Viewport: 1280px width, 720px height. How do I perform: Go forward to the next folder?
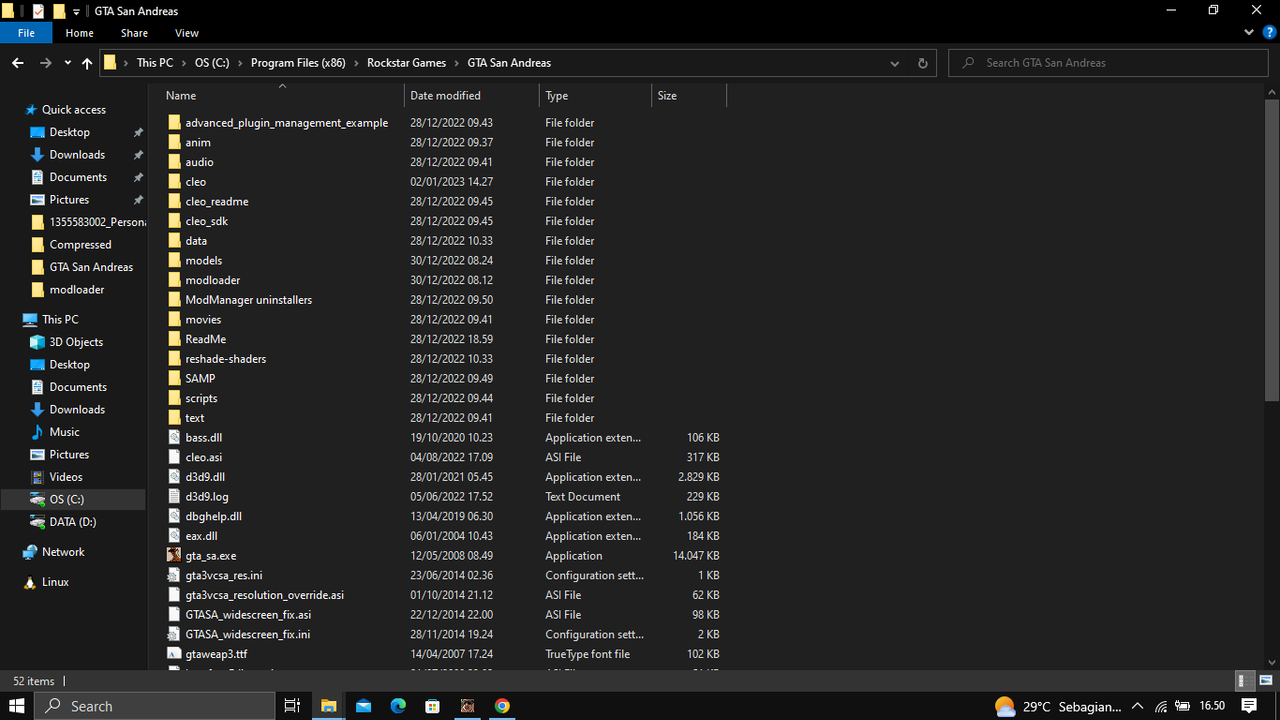pyautogui.click(x=45, y=63)
